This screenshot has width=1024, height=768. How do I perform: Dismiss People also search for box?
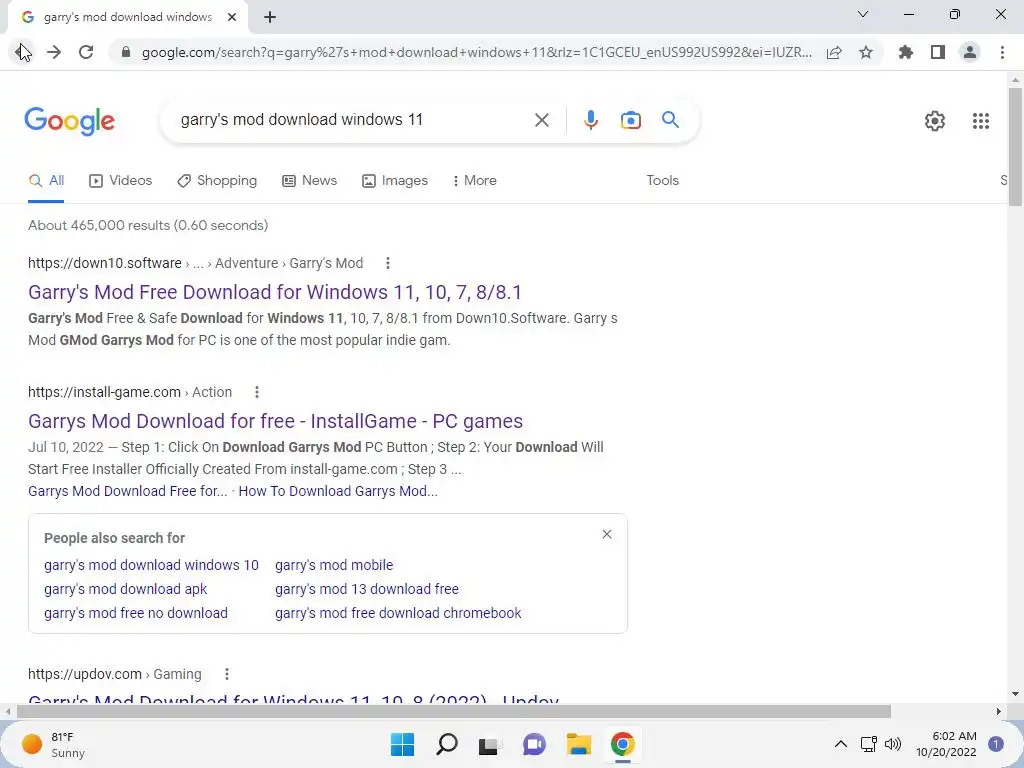[607, 534]
